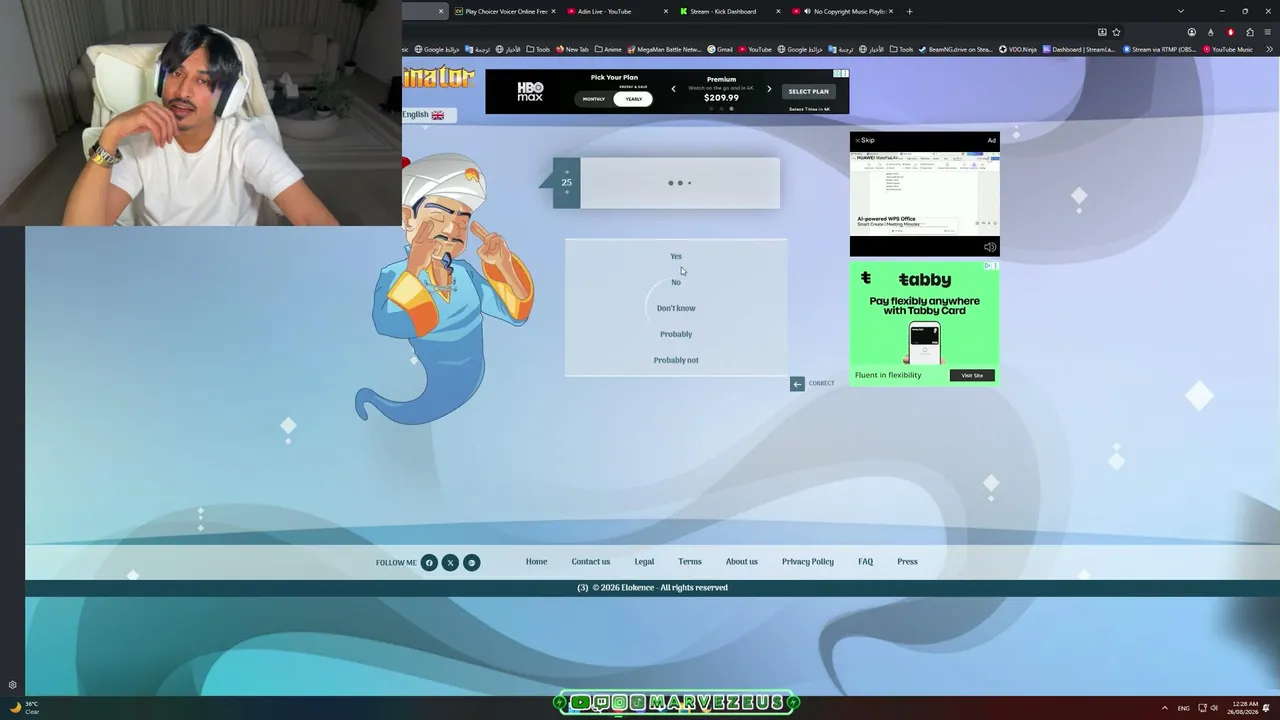Click Select Plan in the HBO ad
Image resolution: width=1280 pixels, height=720 pixels.
(808, 91)
